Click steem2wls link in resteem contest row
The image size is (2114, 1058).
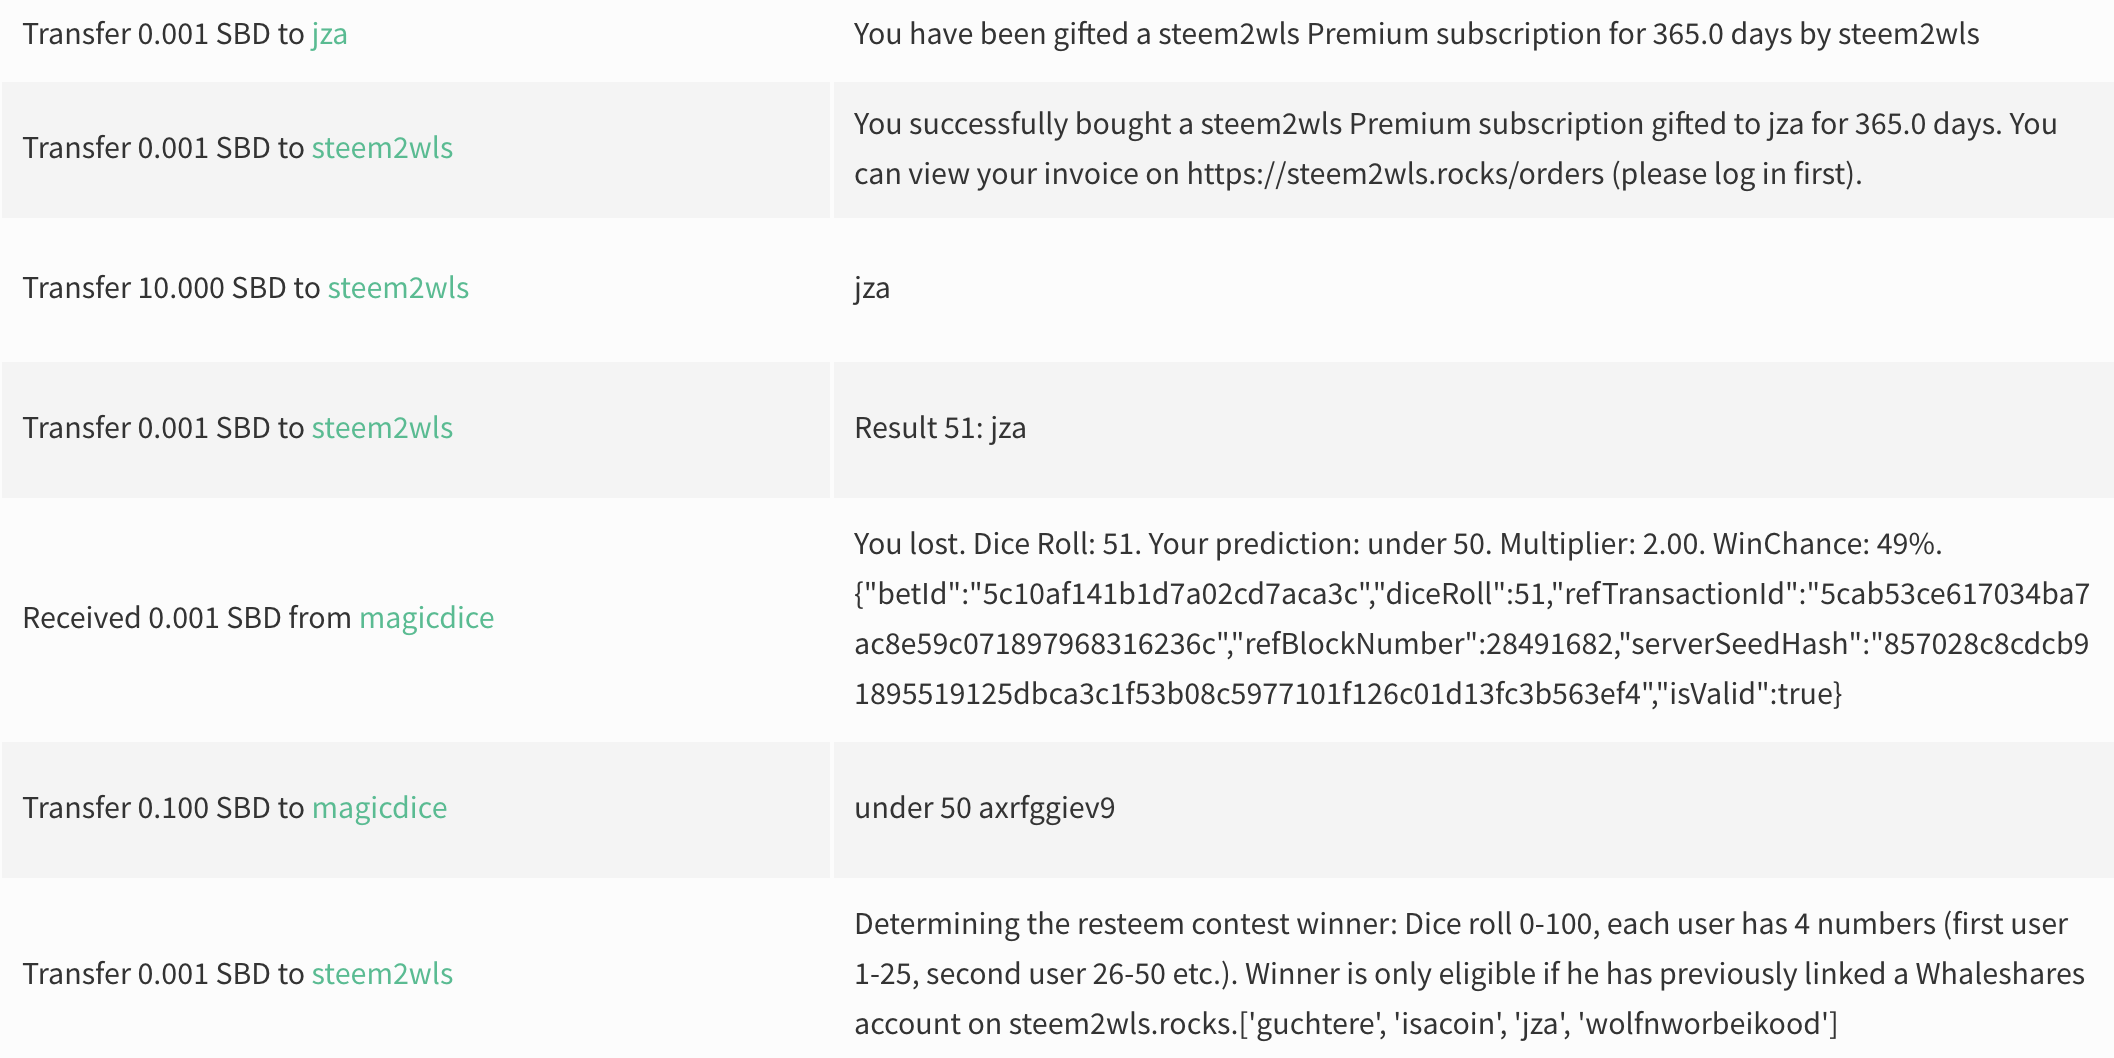point(382,974)
